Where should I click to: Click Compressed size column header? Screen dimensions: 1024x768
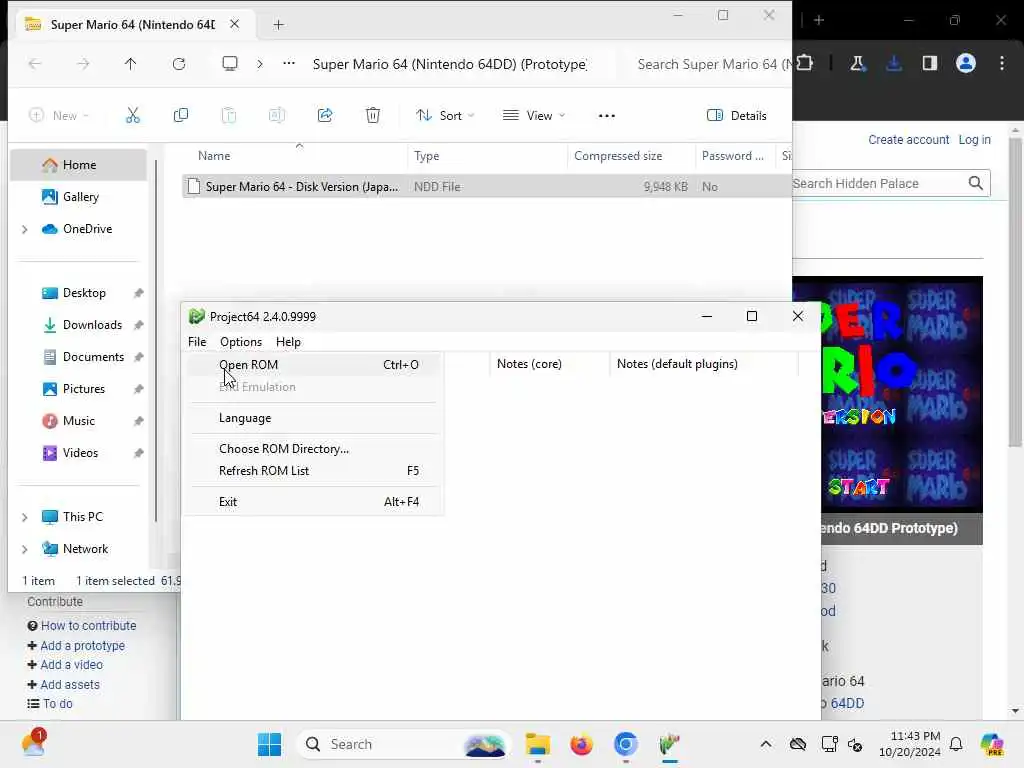tap(618, 156)
